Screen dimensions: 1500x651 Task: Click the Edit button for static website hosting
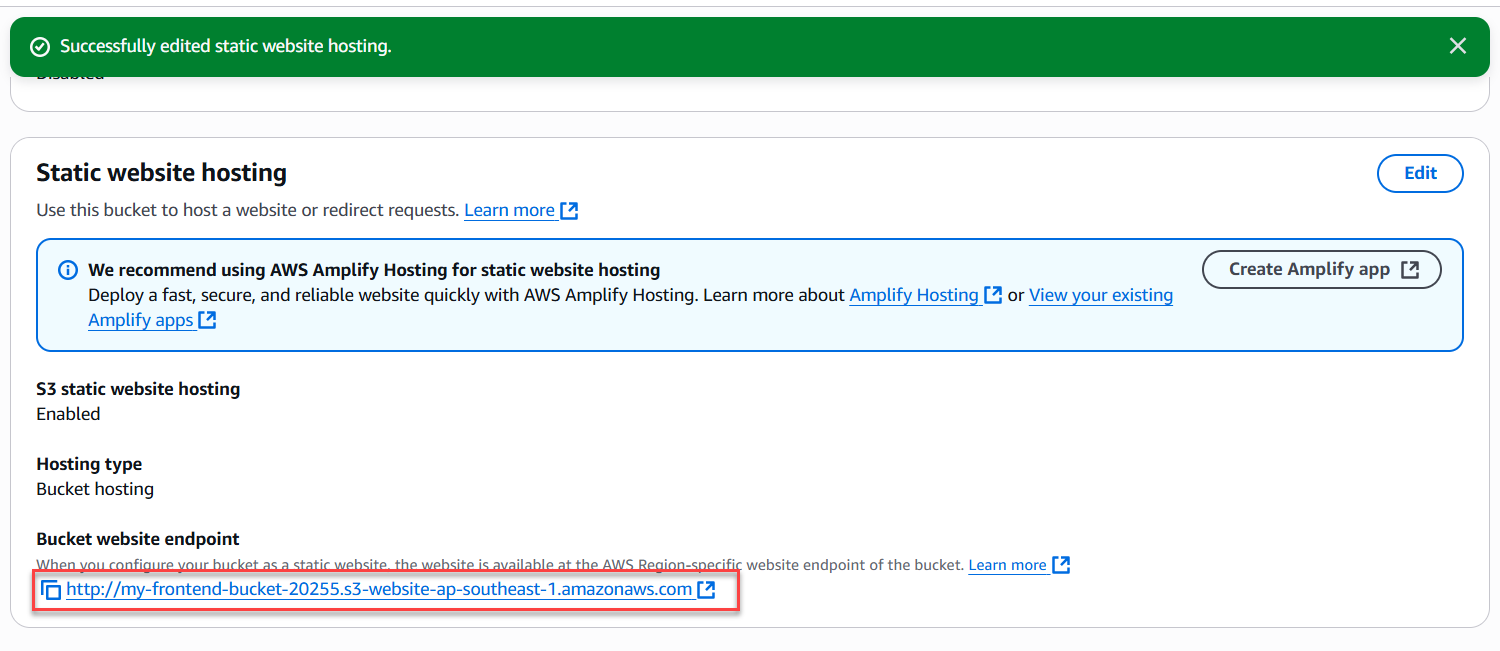[x=1420, y=173]
